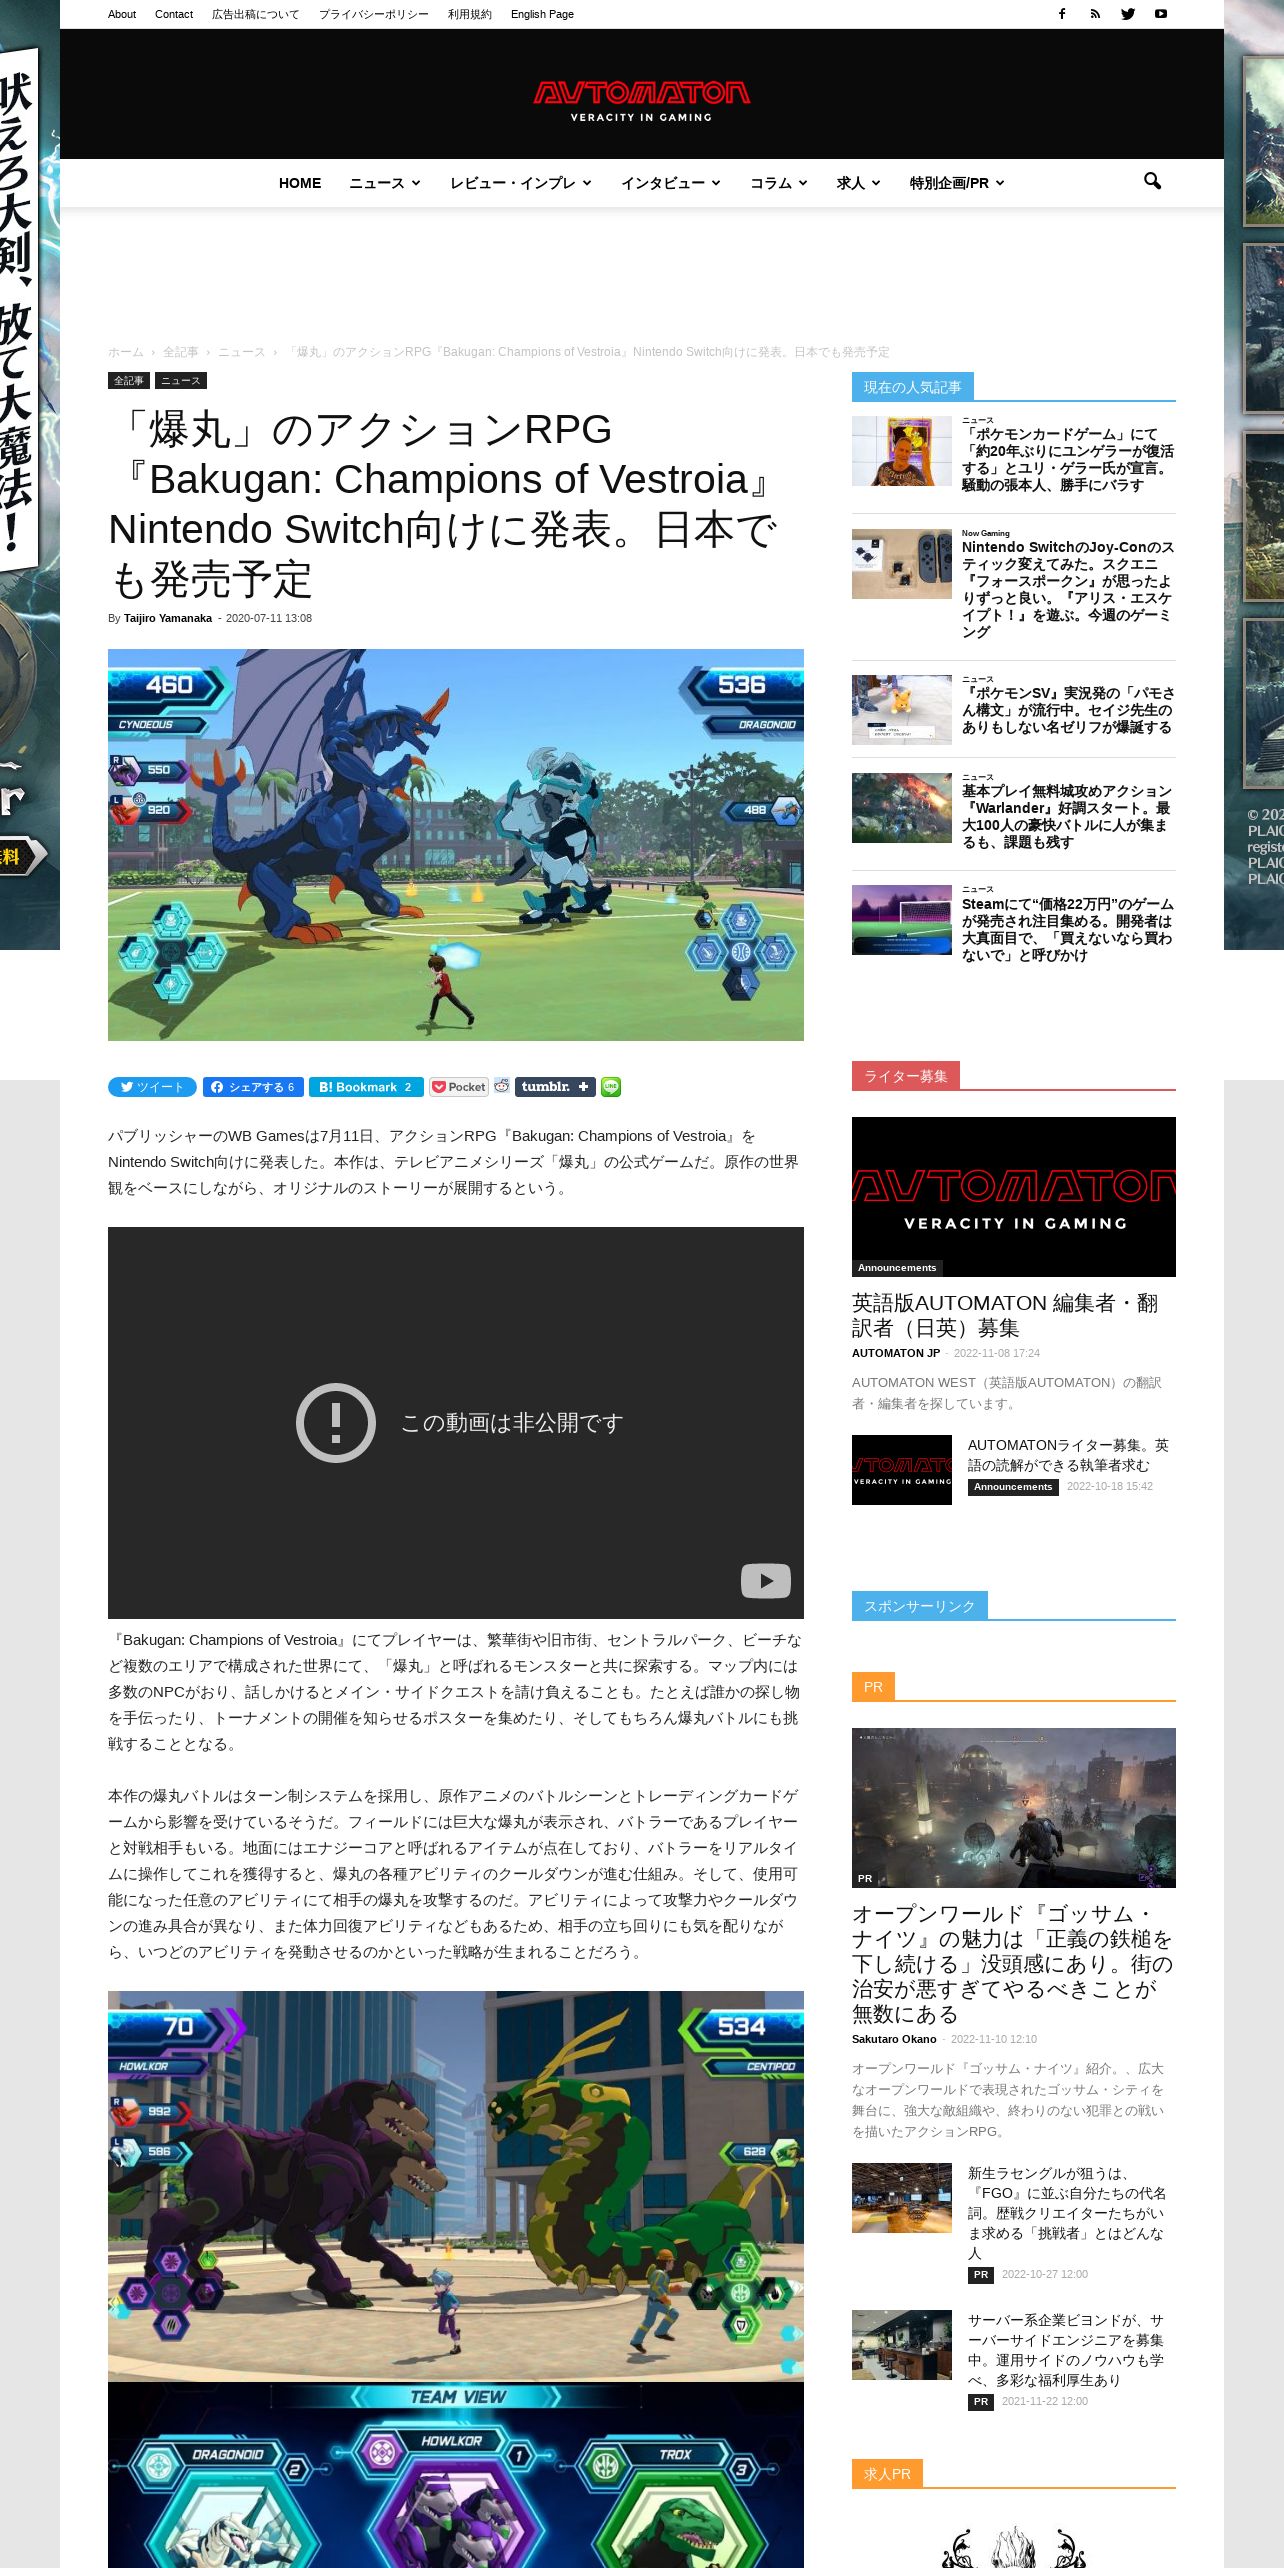Open the About link in the top bar
This screenshot has width=1284, height=2568.
(x=122, y=14)
